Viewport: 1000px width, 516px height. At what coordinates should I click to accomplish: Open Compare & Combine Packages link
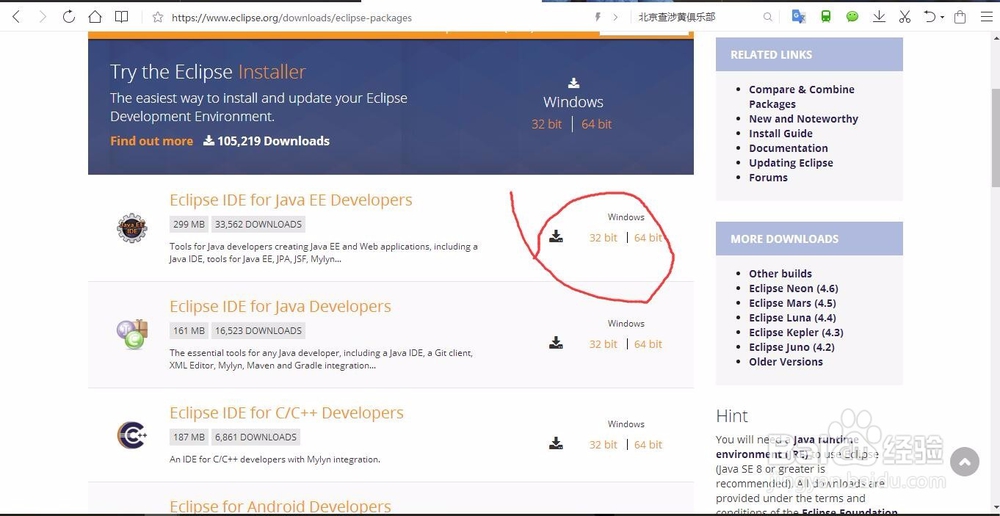(x=802, y=96)
